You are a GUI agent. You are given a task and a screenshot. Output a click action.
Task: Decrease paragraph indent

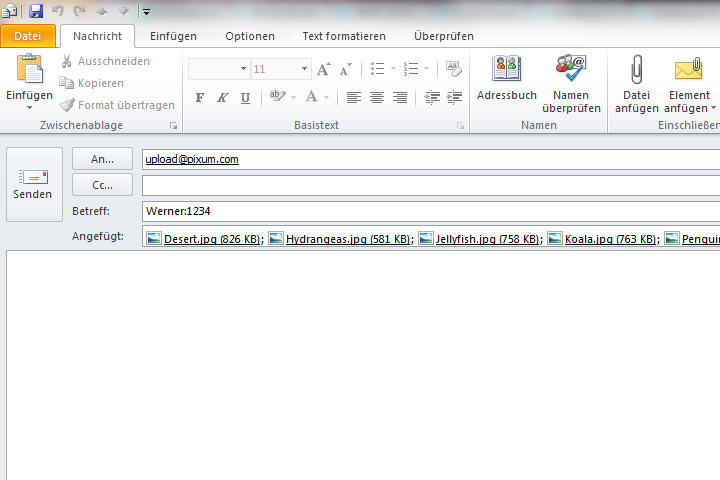(x=432, y=97)
